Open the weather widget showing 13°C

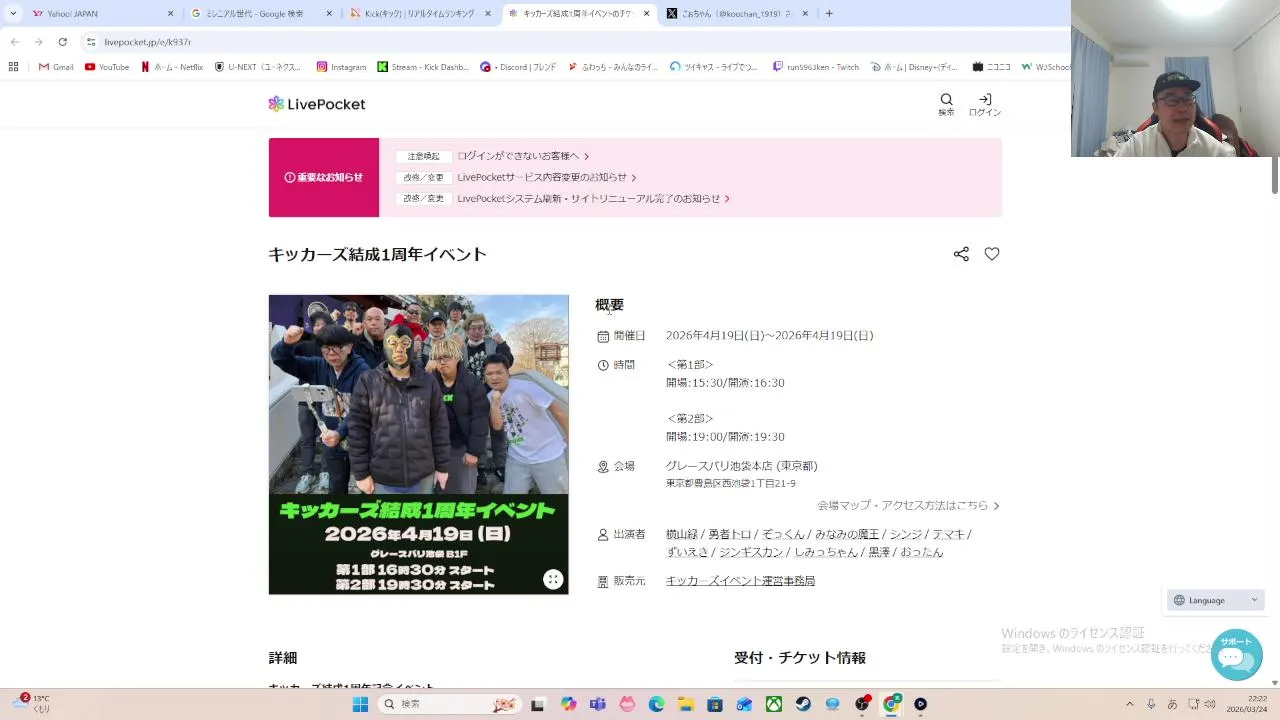pos(30,704)
